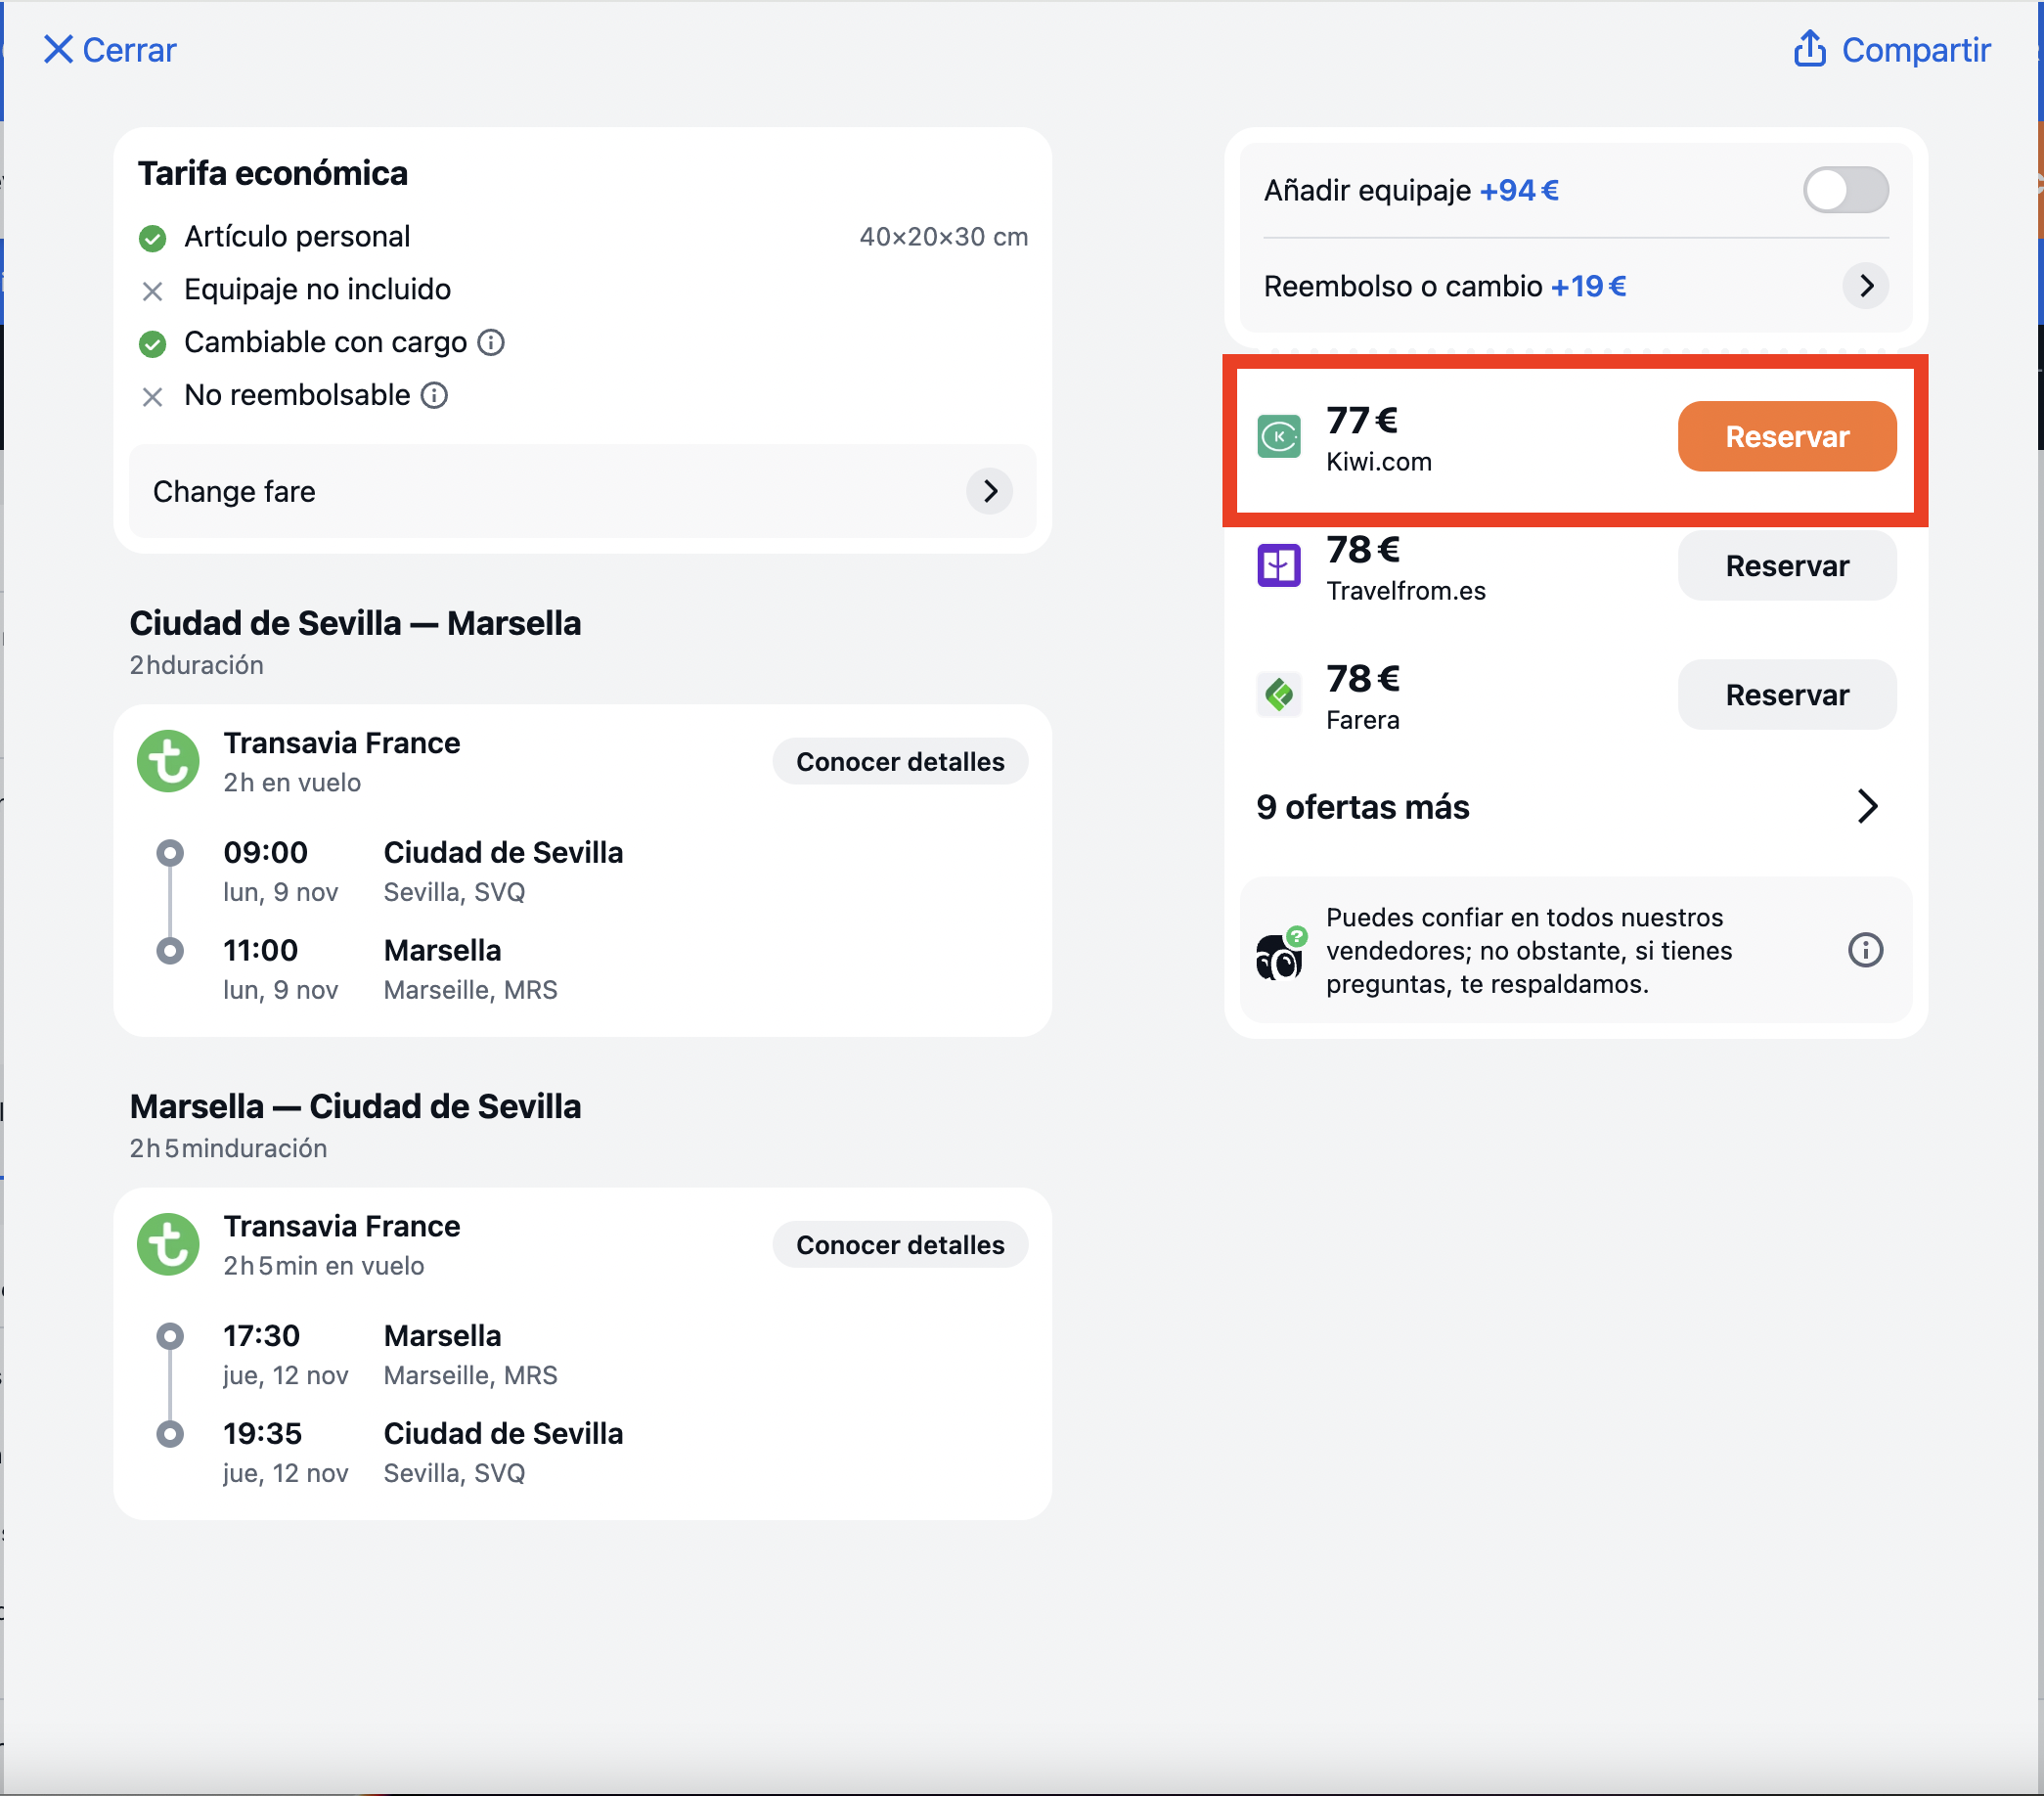Share this itinerary via Compartir
This screenshot has width=2044, height=1796.
pos(1891,49)
